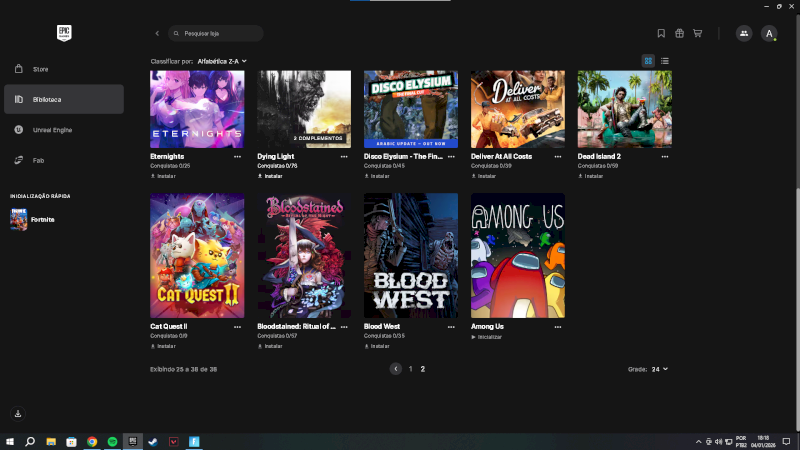Click Iniciar under Among Us
The image size is (800, 450).
point(489,337)
